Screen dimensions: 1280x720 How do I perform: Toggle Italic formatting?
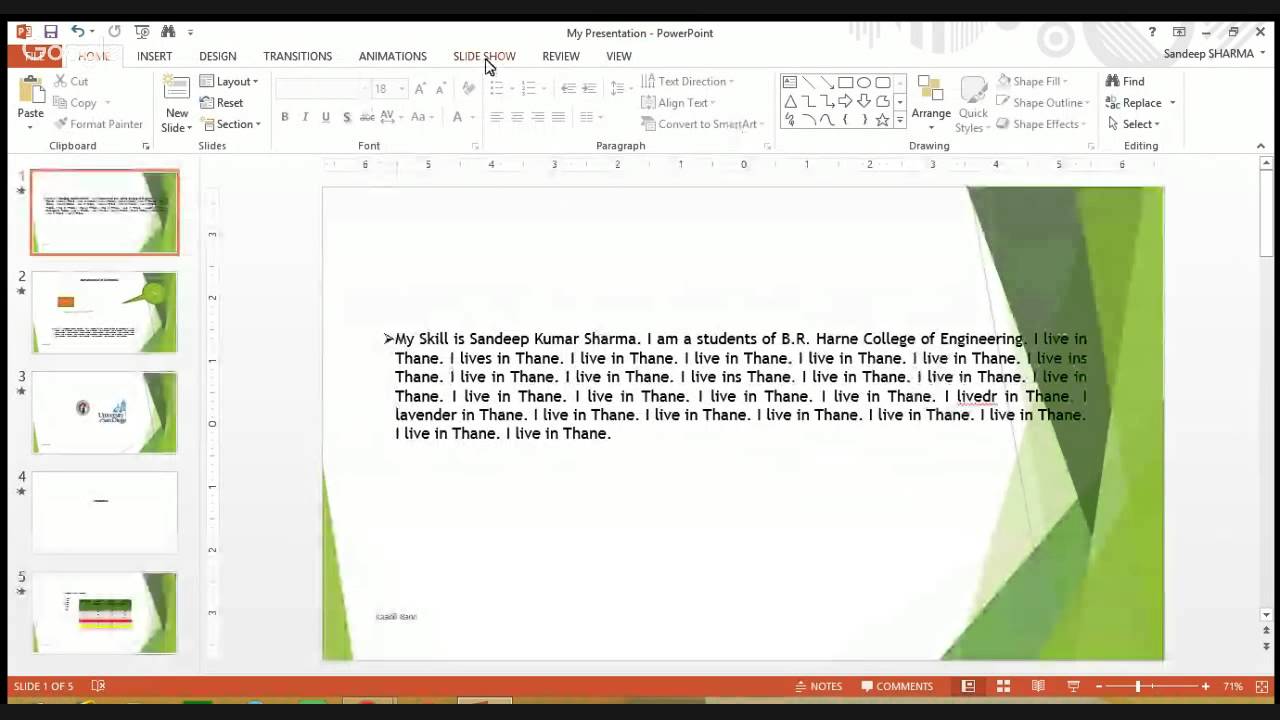[305, 117]
